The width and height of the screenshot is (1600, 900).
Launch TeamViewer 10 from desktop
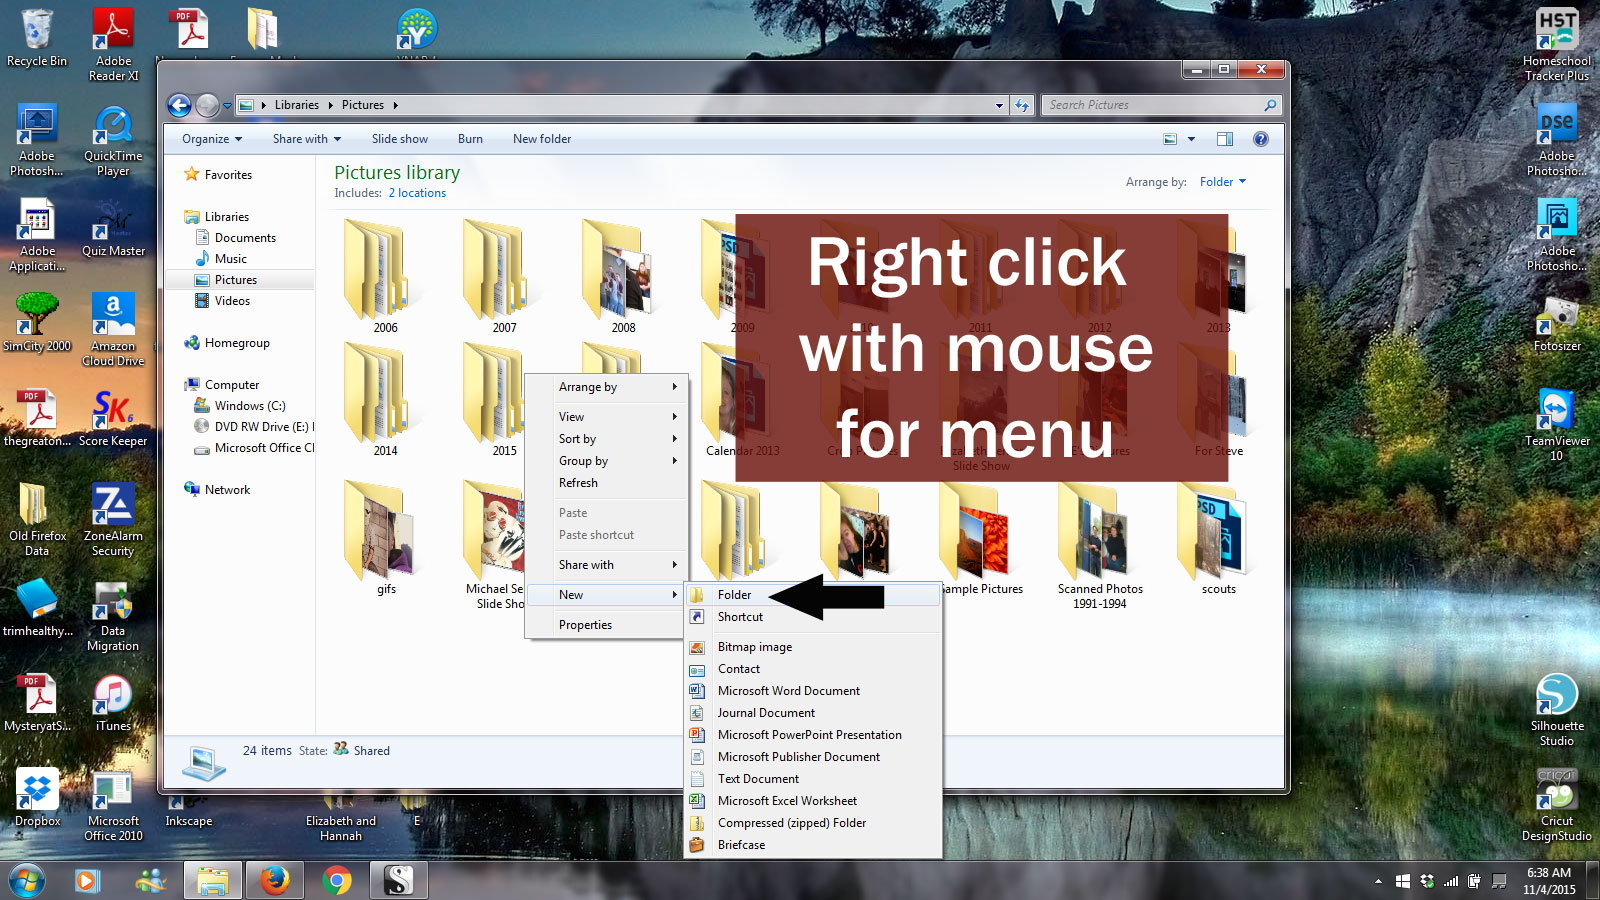click(1557, 425)
